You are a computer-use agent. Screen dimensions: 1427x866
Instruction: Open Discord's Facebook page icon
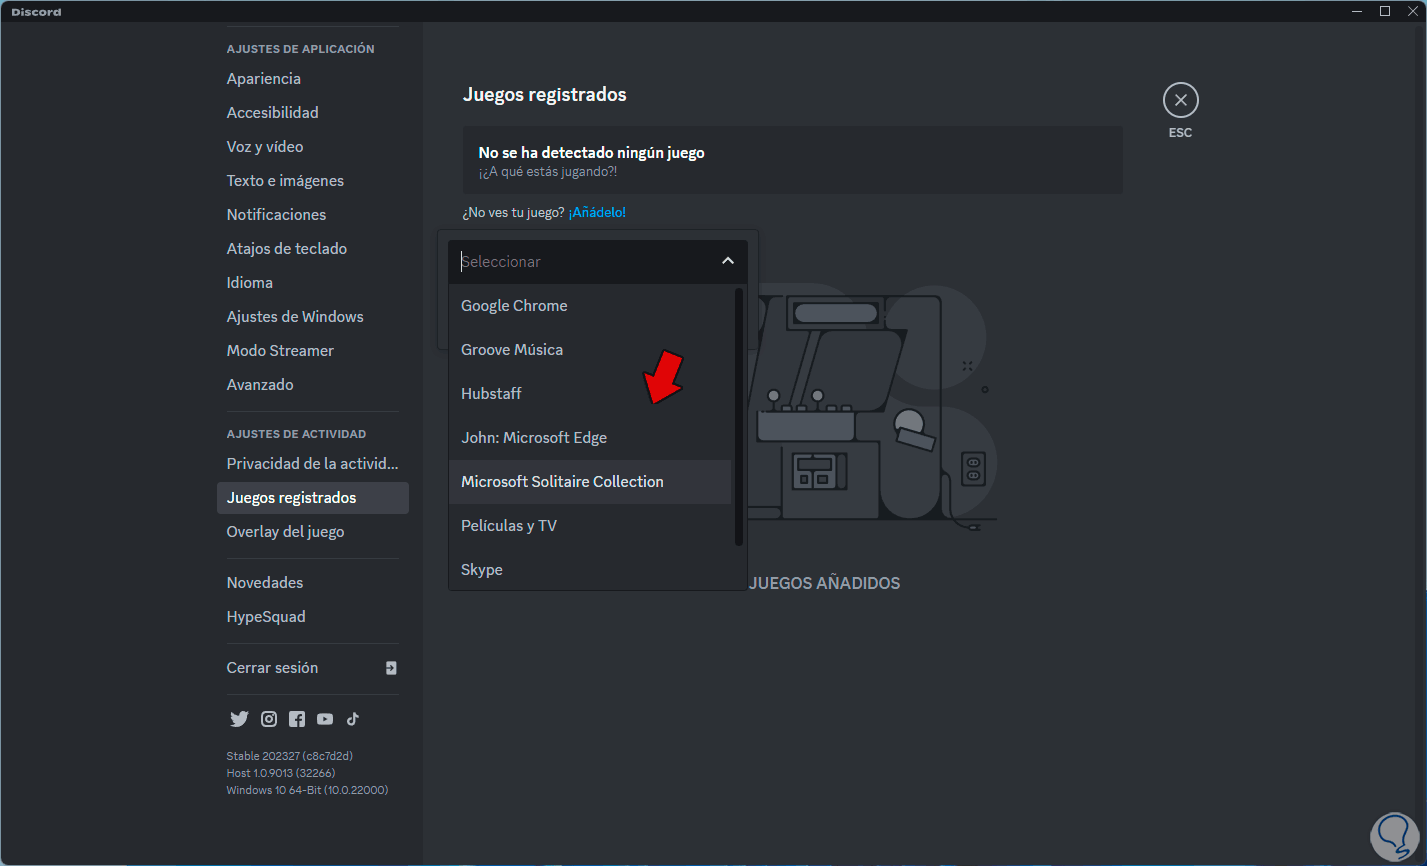click(297, 719)
